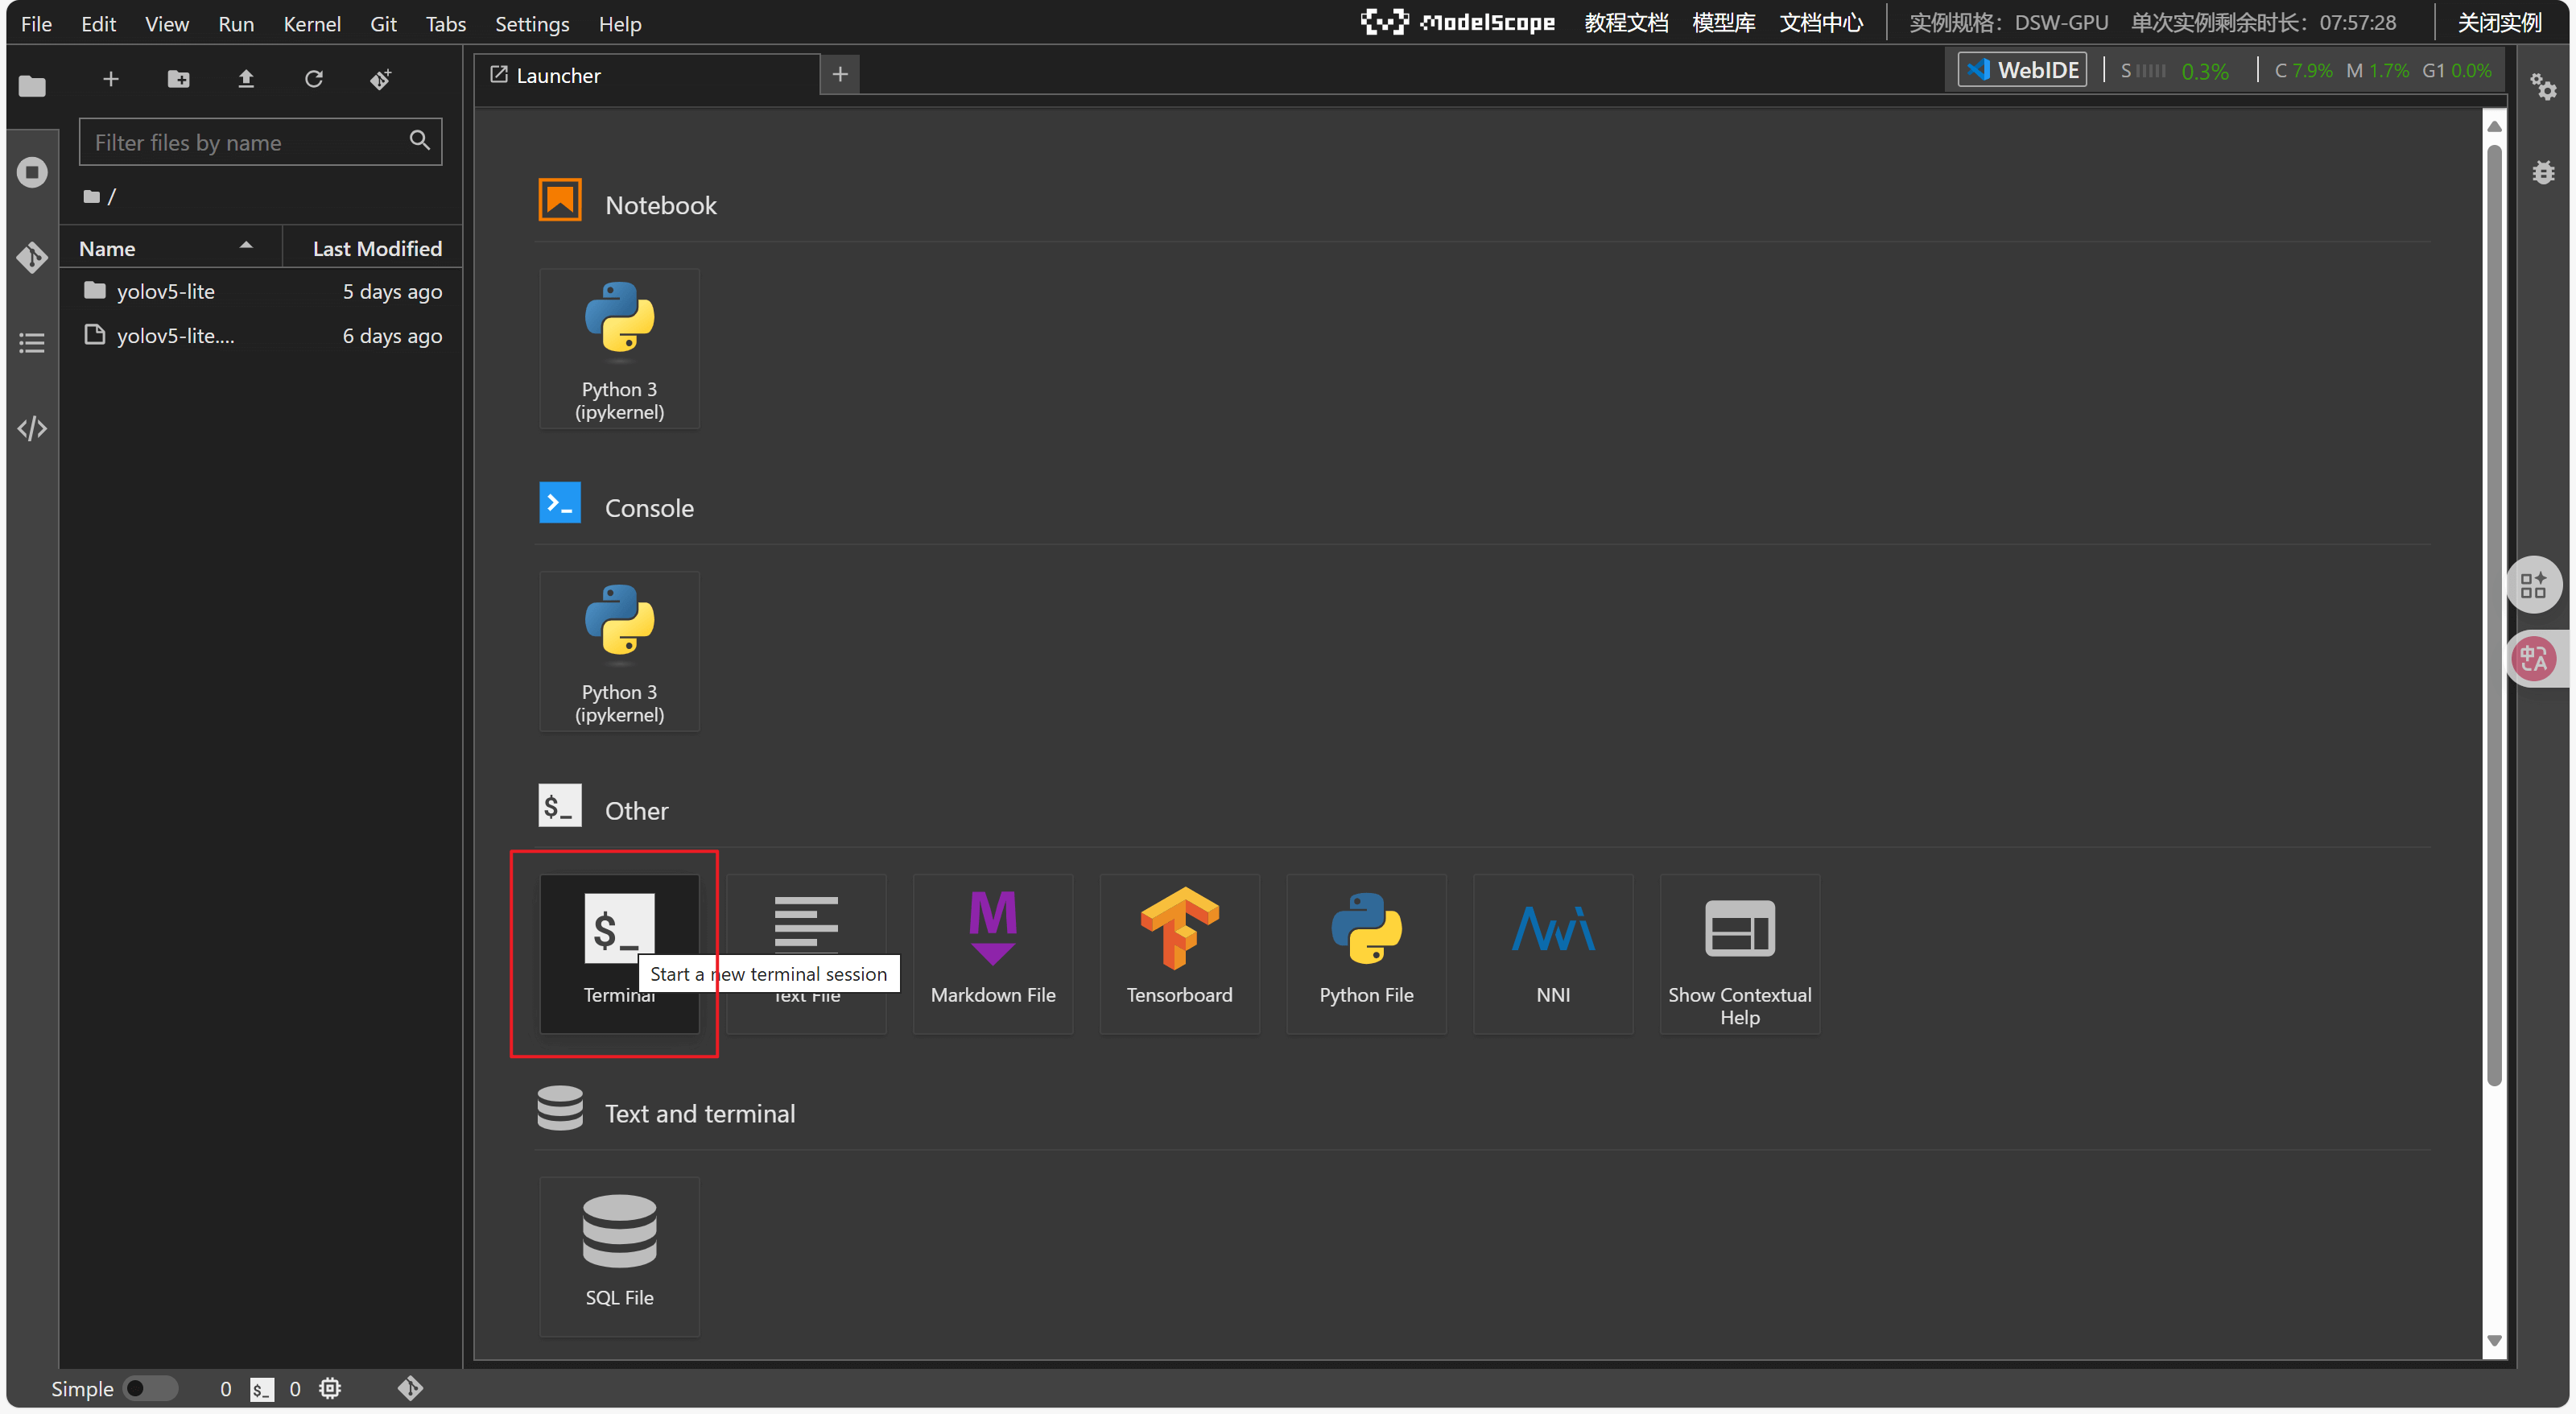
Task: Open the yolov5-lite folder
Action: tap(165, 291)
